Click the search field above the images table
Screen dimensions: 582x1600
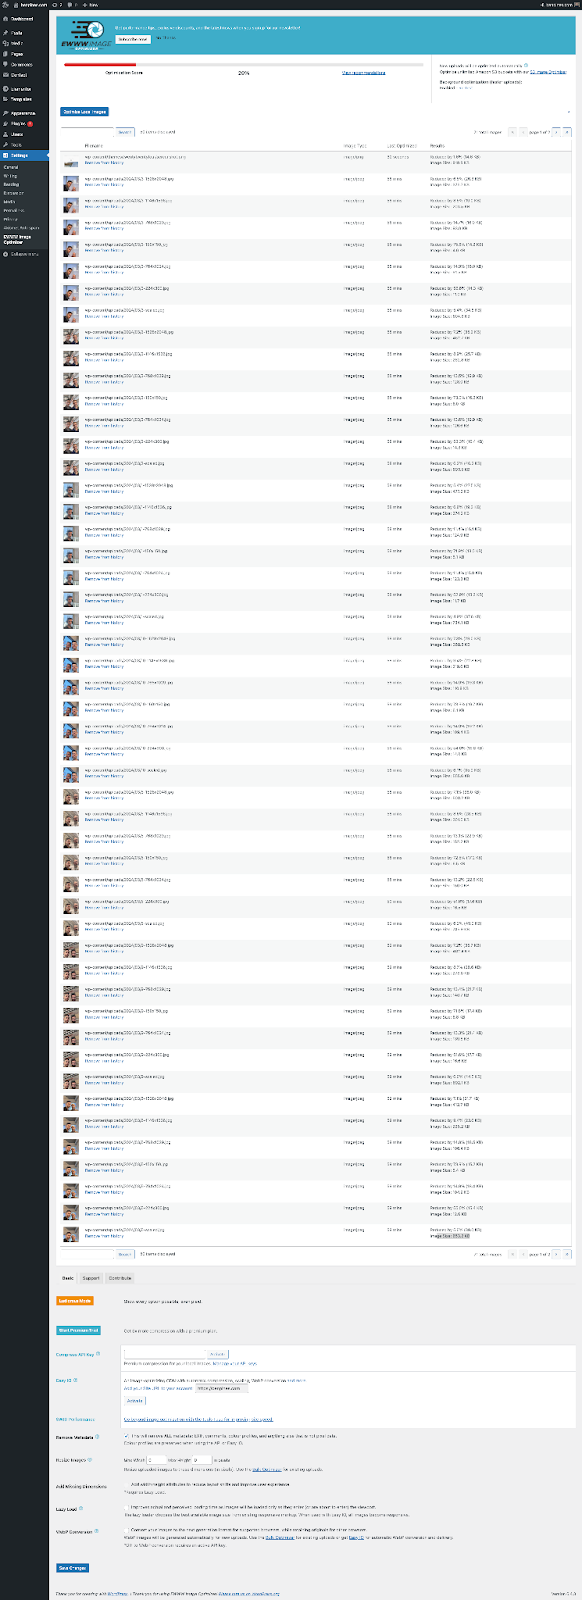88,131
